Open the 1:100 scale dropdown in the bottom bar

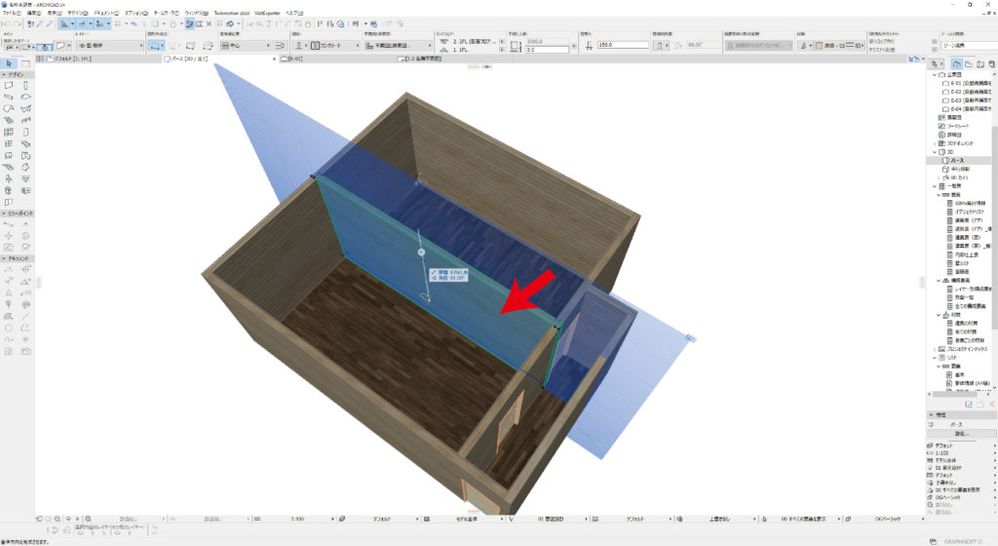(298, 519)
